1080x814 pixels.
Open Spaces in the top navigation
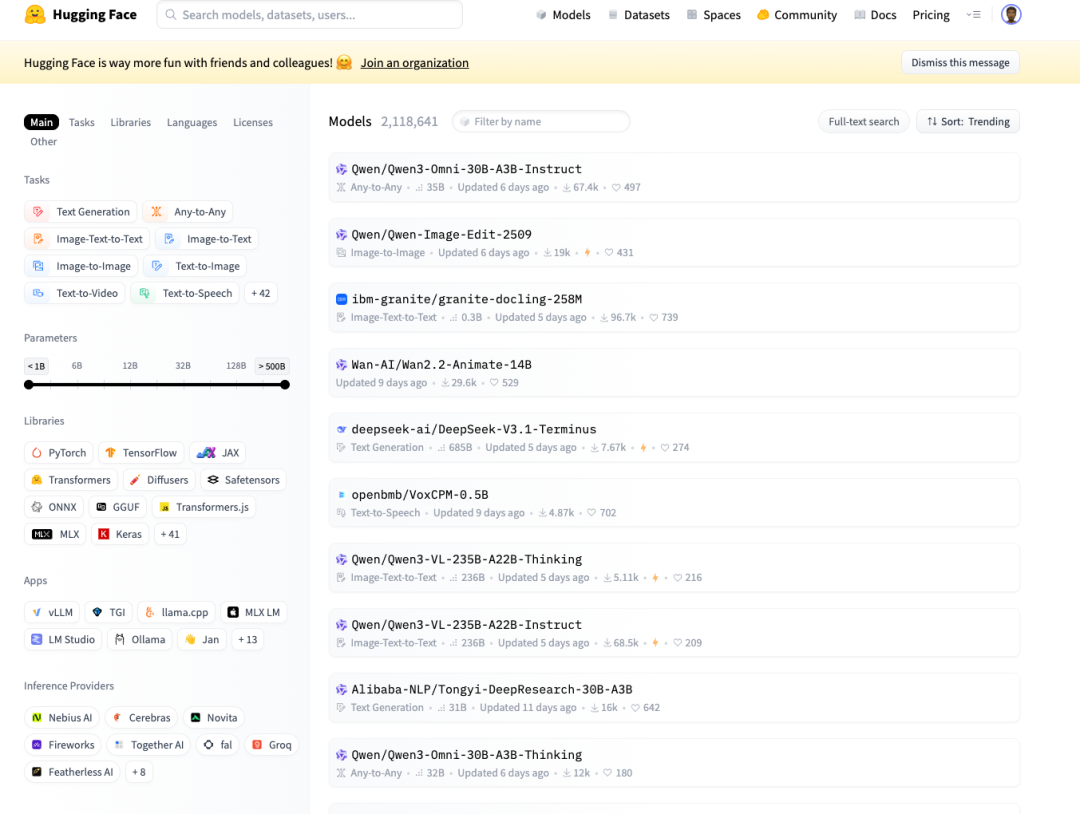(x=714, y=15)
